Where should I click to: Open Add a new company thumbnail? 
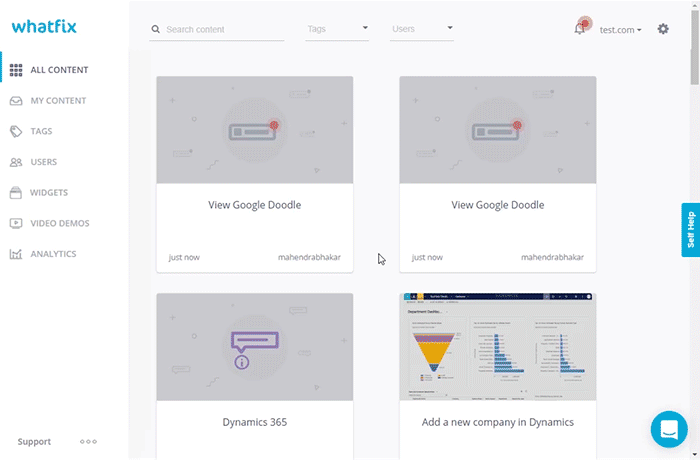(x=498, y=347)
